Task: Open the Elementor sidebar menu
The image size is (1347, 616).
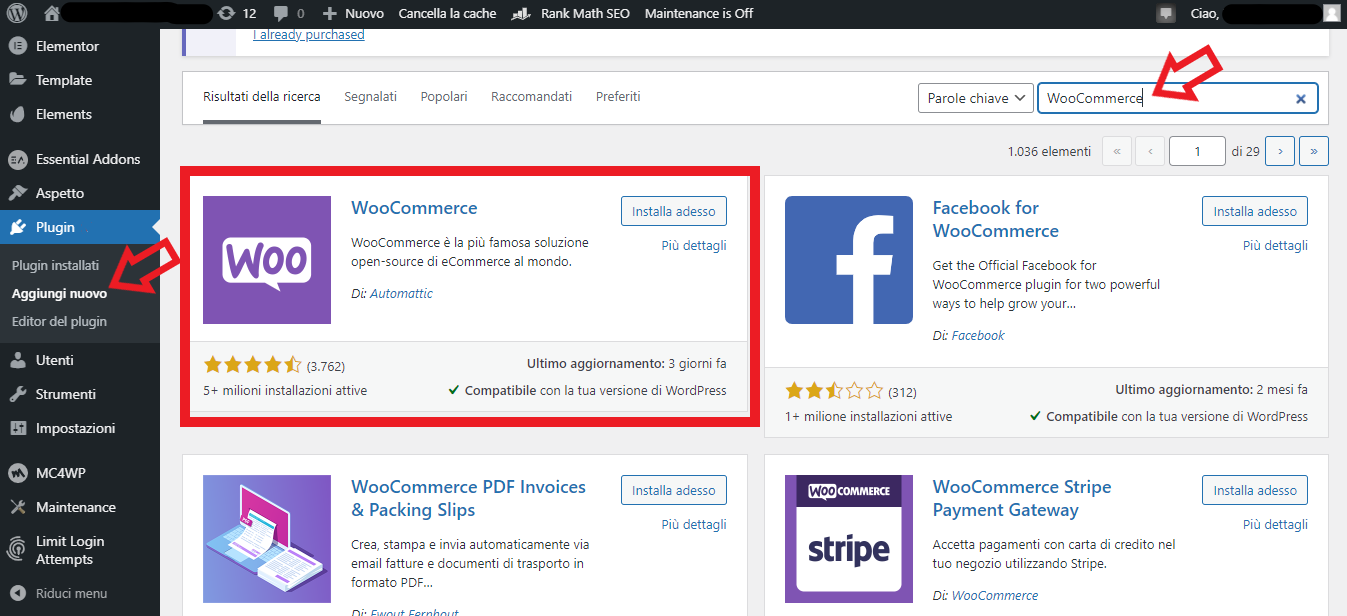Action: (67, 46)
